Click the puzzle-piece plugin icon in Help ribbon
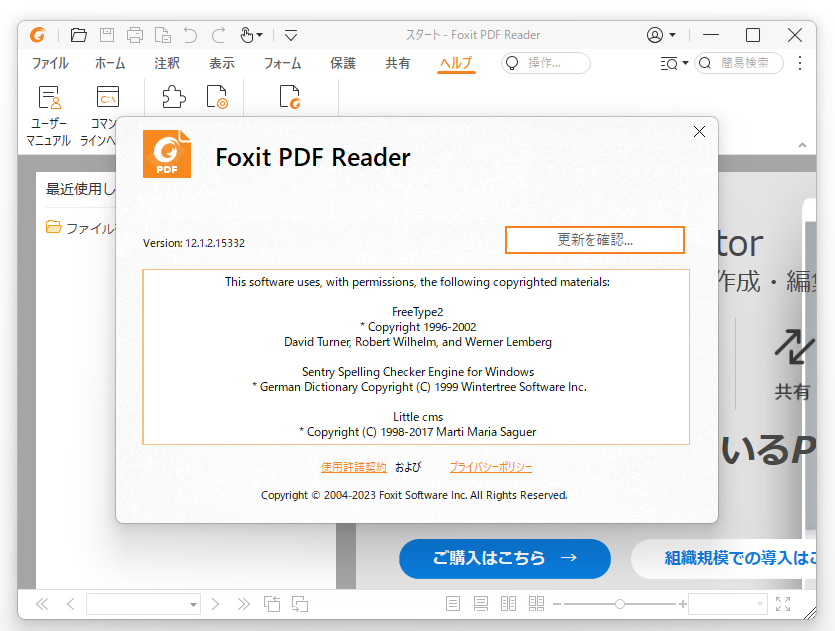 [172, 96]
